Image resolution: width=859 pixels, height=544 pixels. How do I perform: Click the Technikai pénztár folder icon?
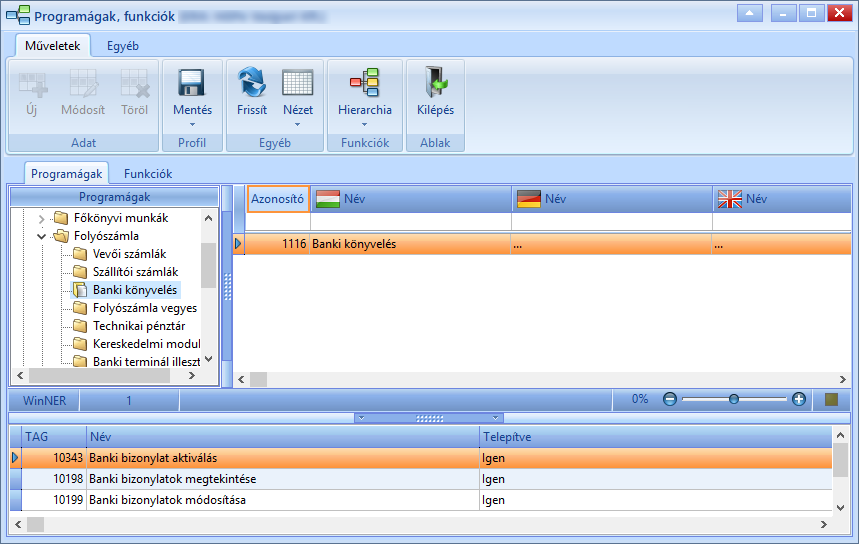pyautogui.click(x=80, y=326)
